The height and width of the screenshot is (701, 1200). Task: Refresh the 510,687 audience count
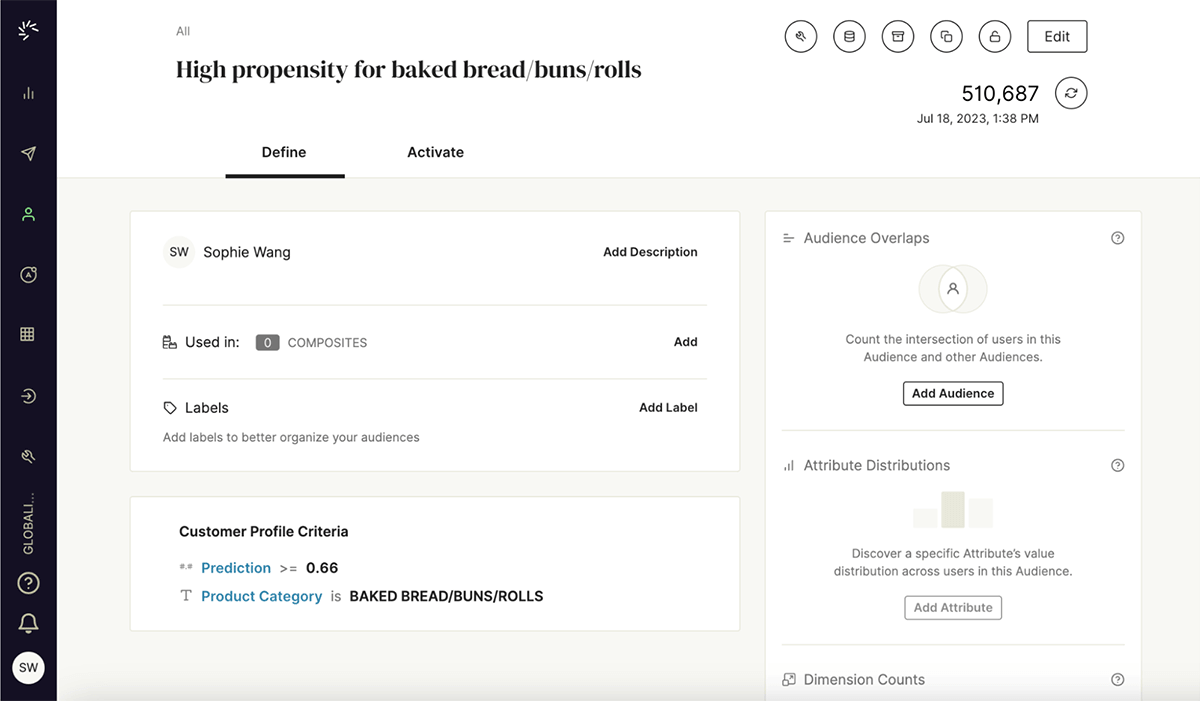tap(1071, 93)
